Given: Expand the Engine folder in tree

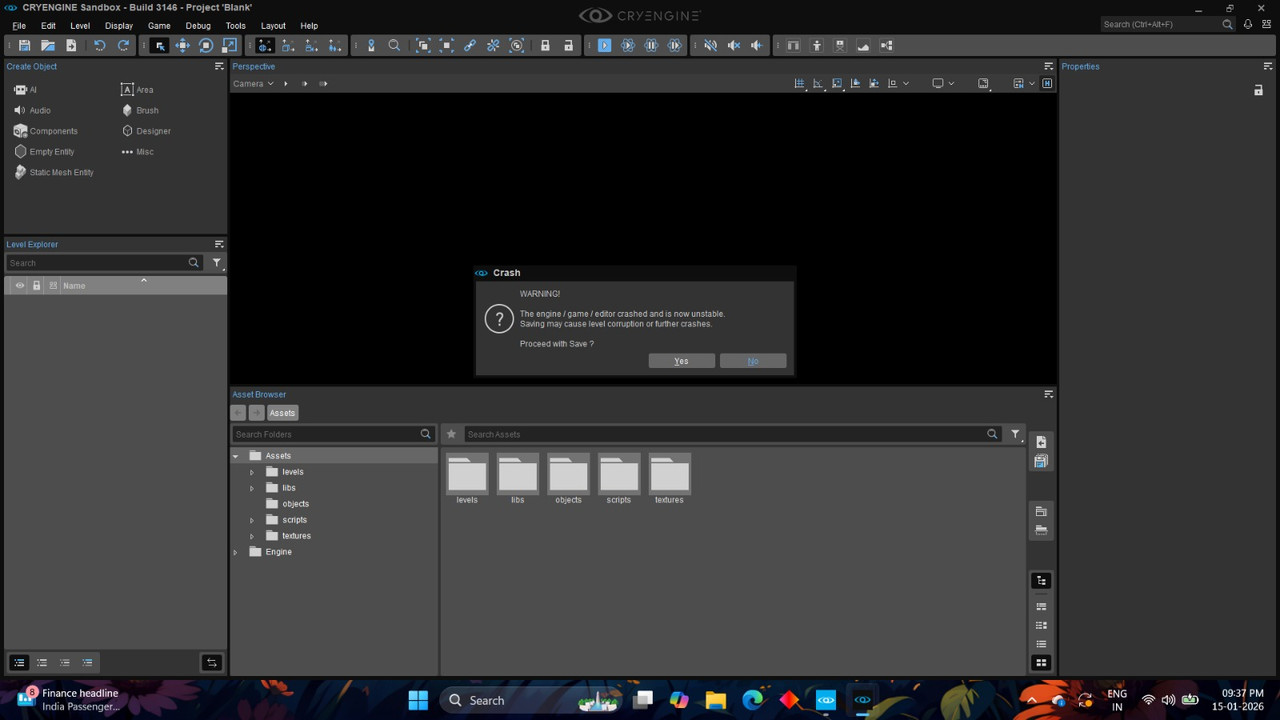Looking at the screenshot, I should coord(236,552).
